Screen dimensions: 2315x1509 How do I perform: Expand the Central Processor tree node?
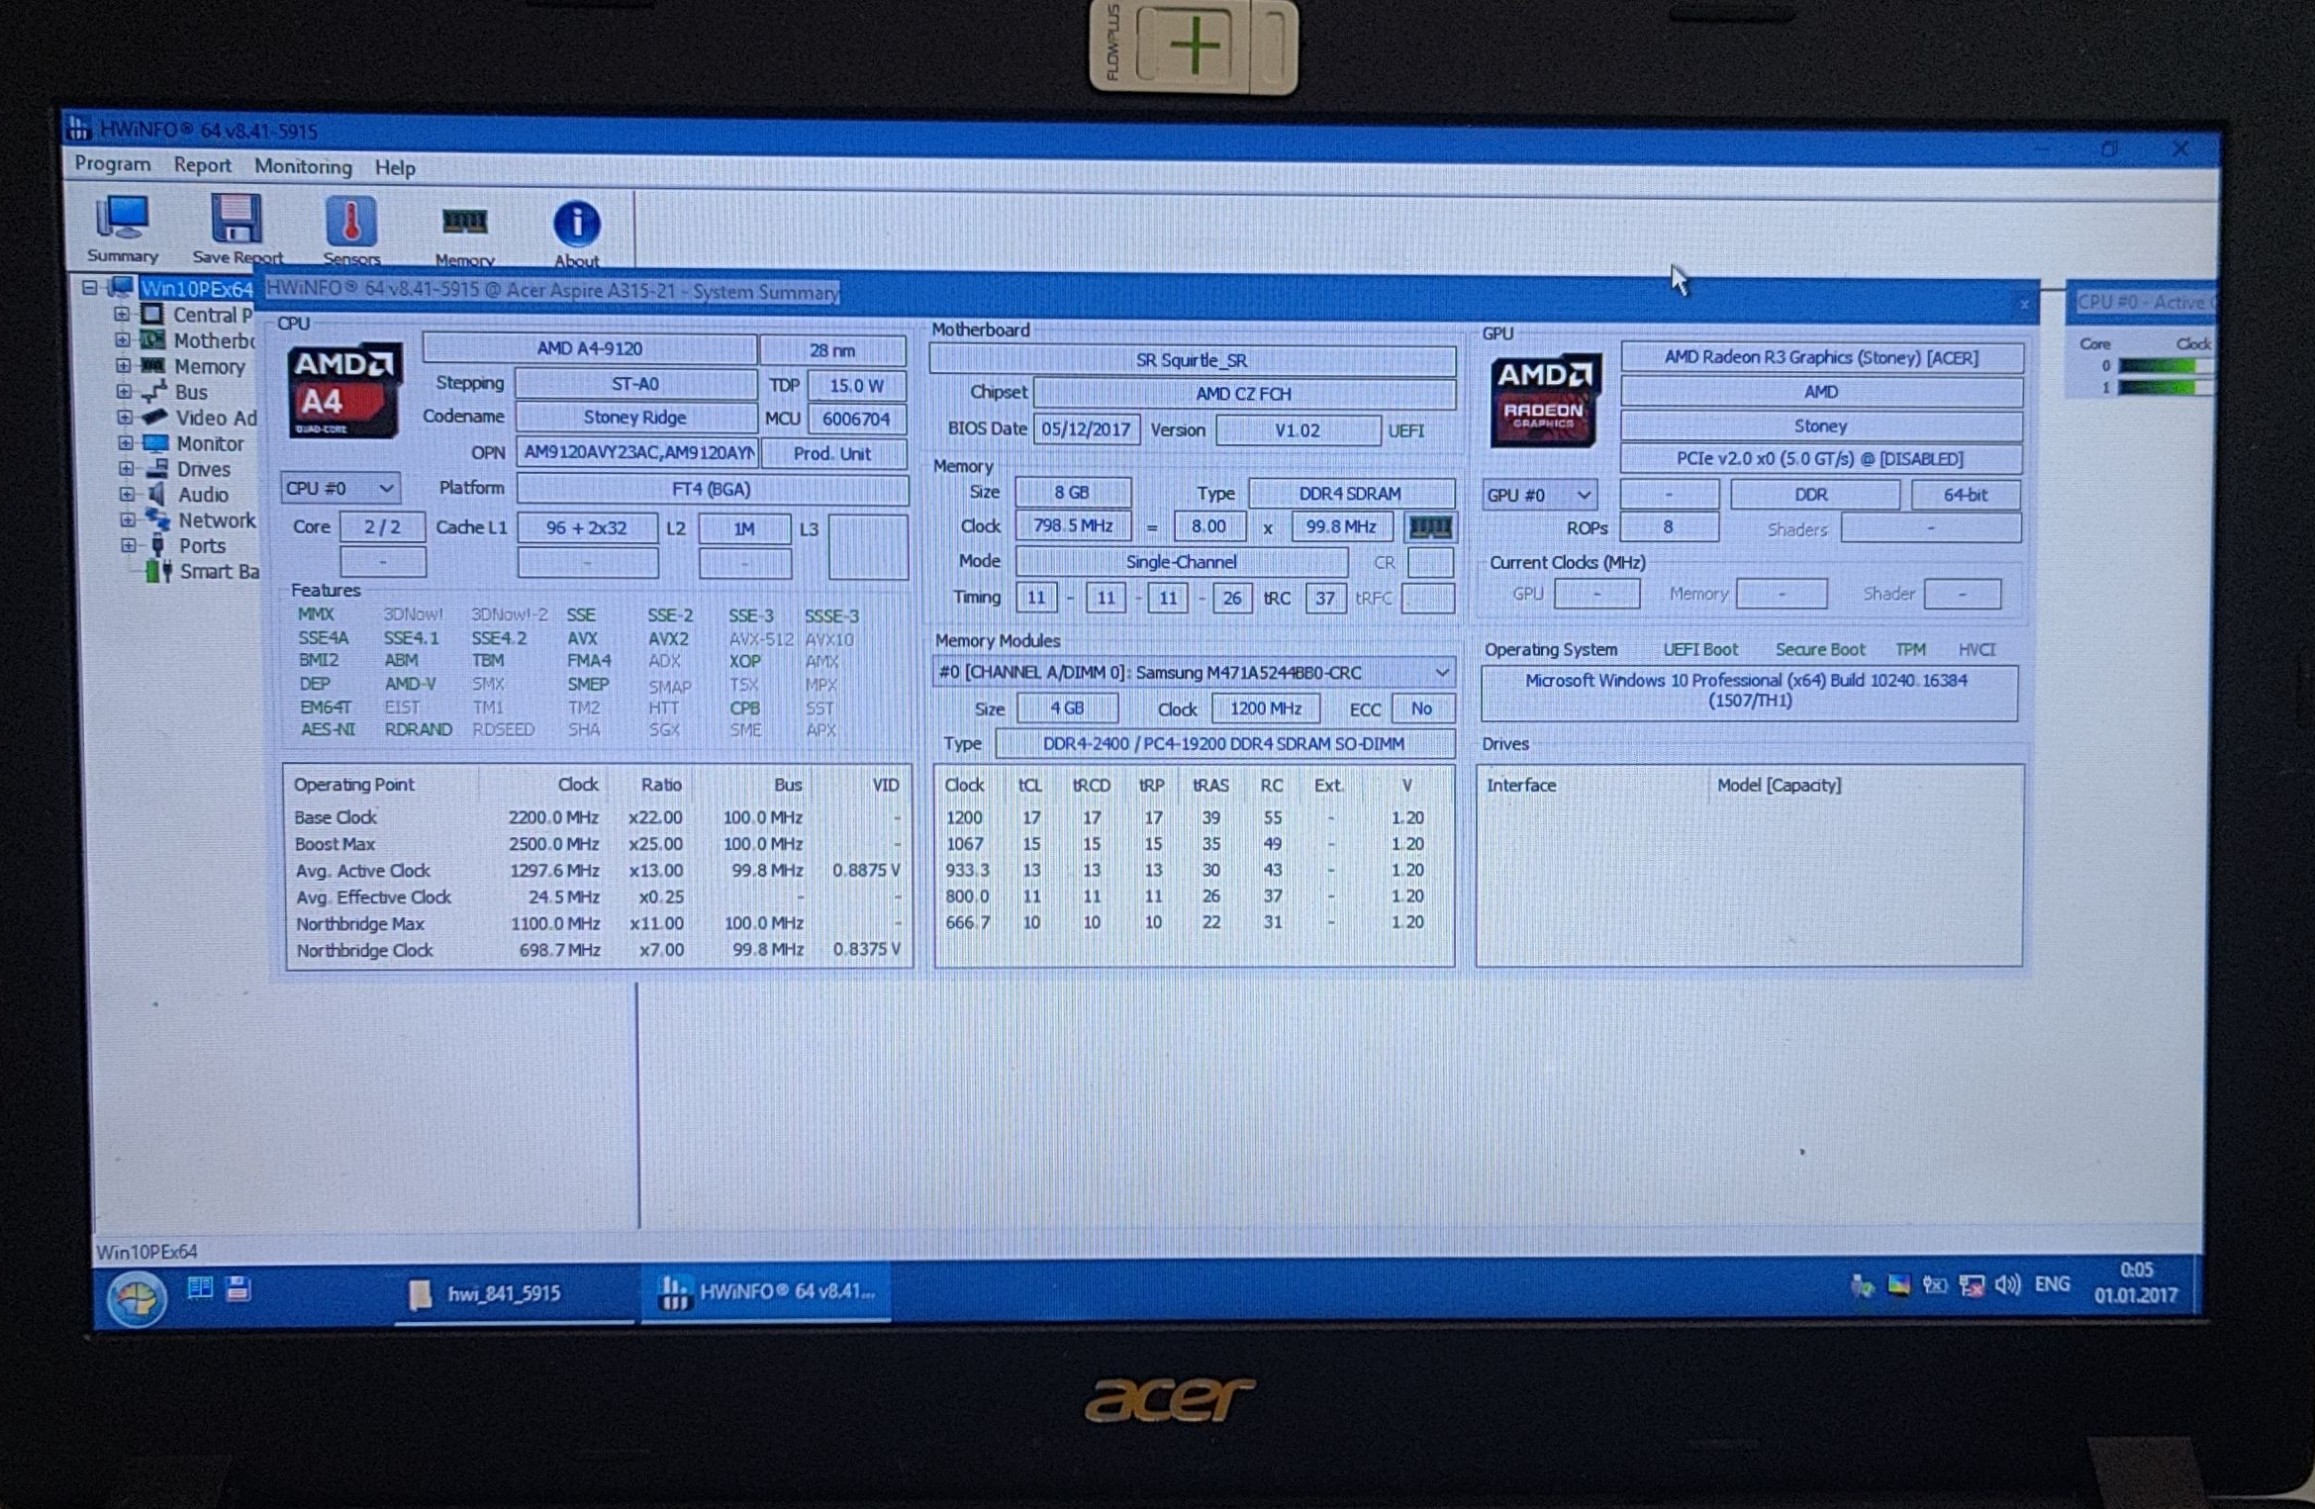[x=121, y=314]
